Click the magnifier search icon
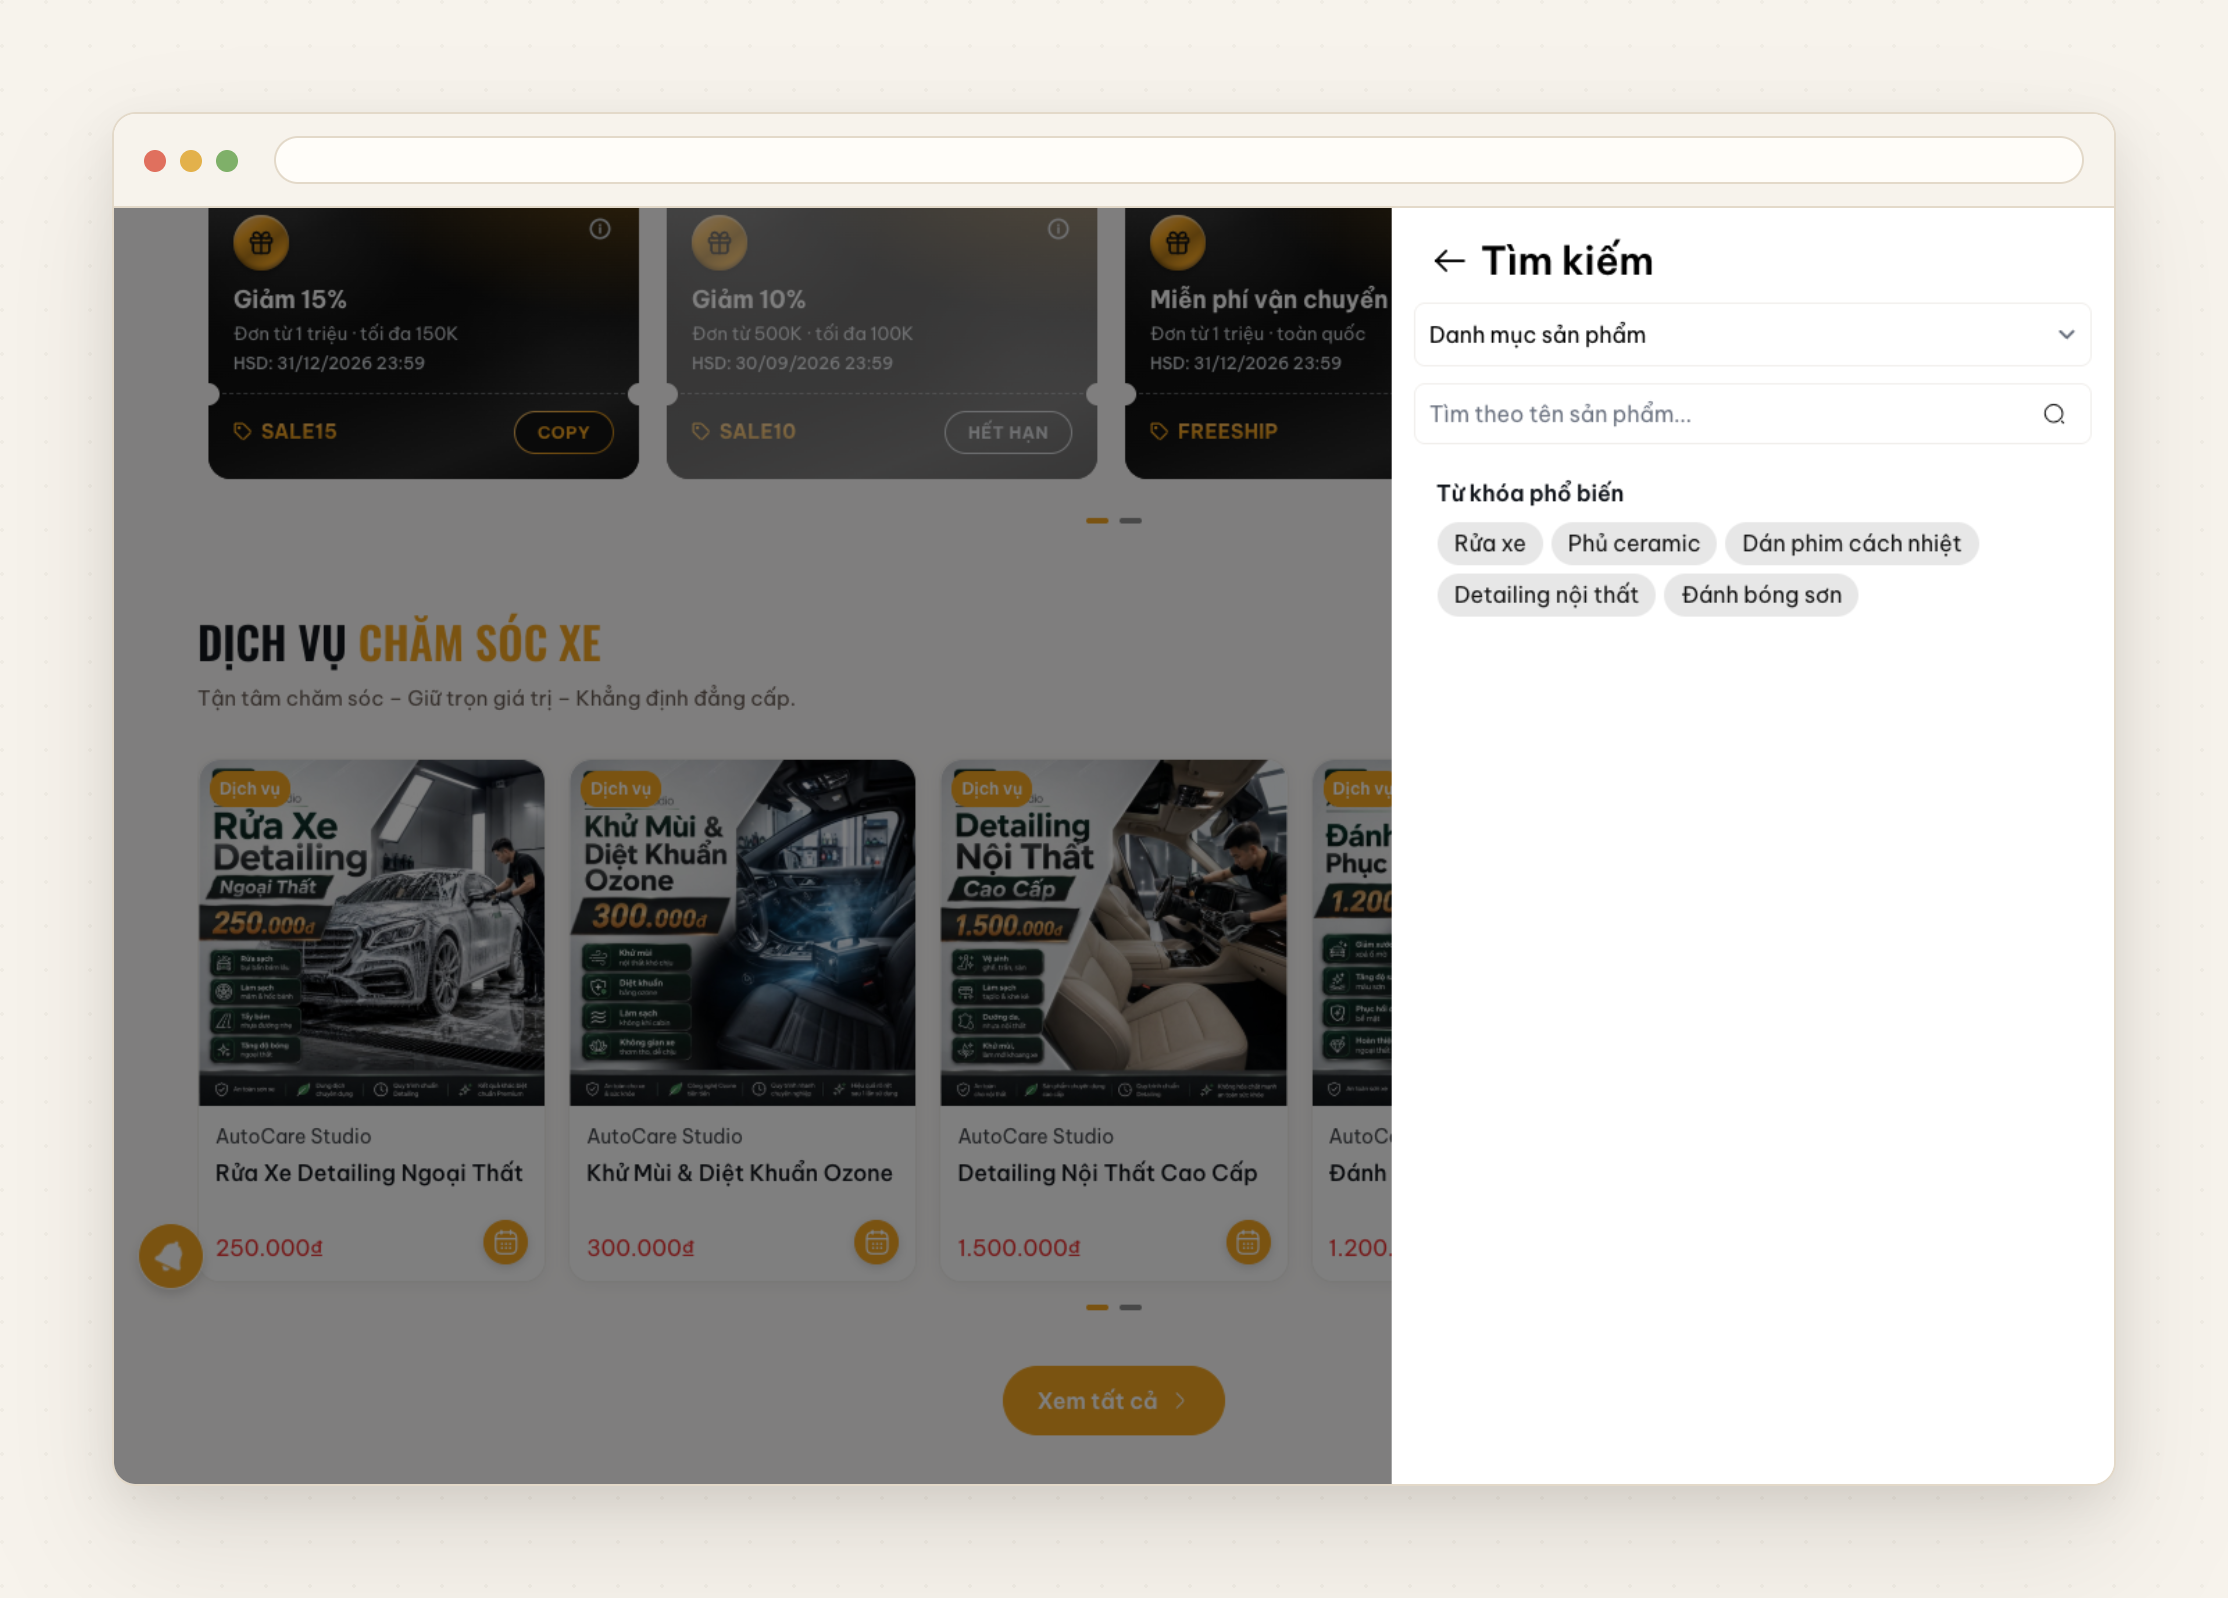Image resolution: width=2228 pixels, height=1598 pixels. 2054,414
